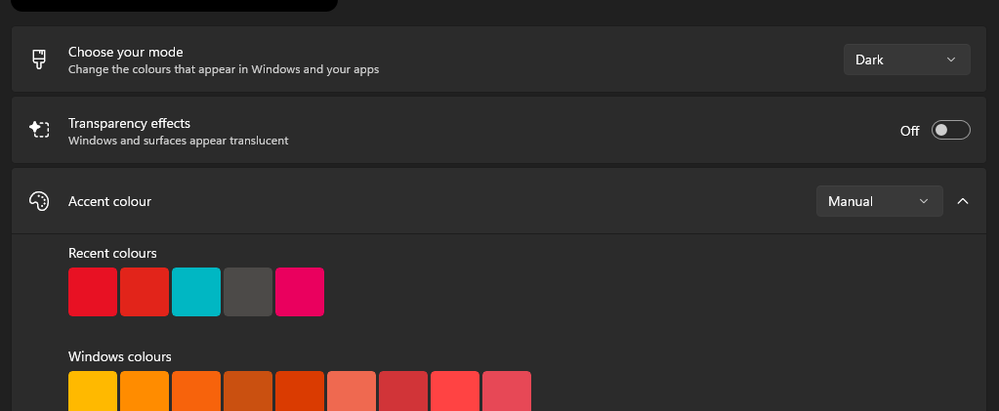Pick the dark red-orange fifth Windows colour
The width and height of the screenshot is (999, 411).
click(299, 391)
